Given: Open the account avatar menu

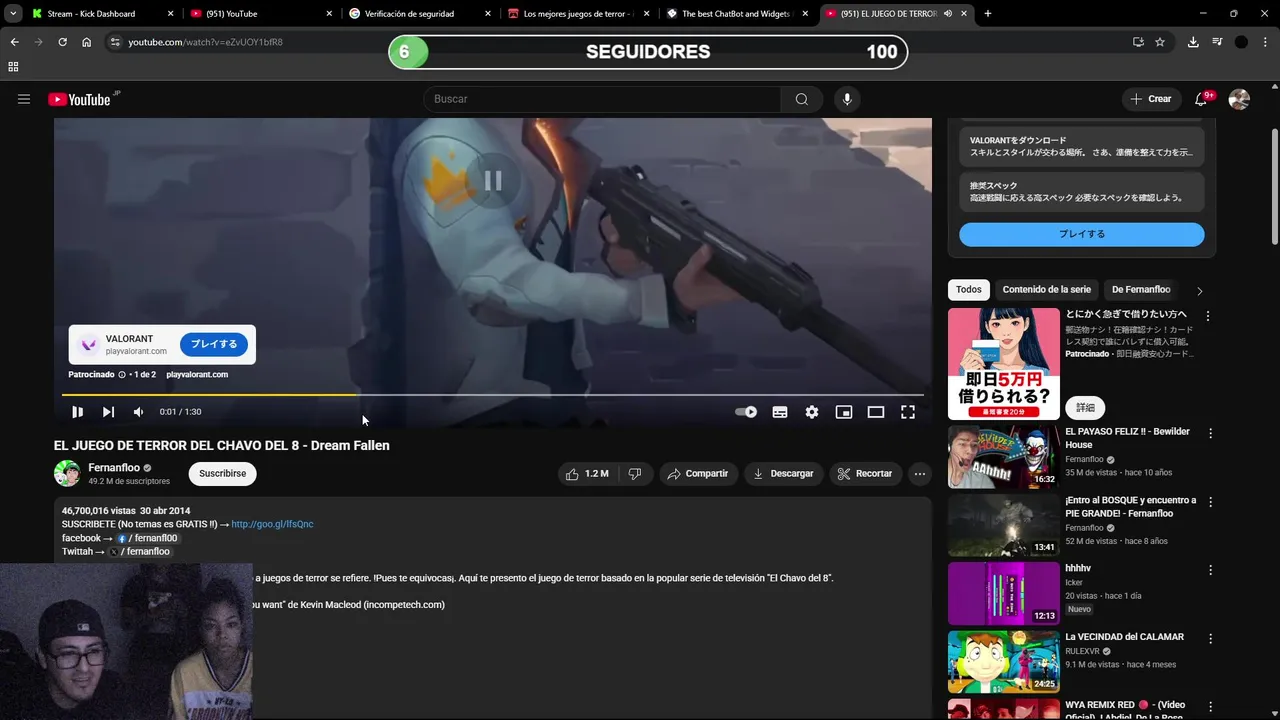Looking at the screenshot, I should 1239,99.
